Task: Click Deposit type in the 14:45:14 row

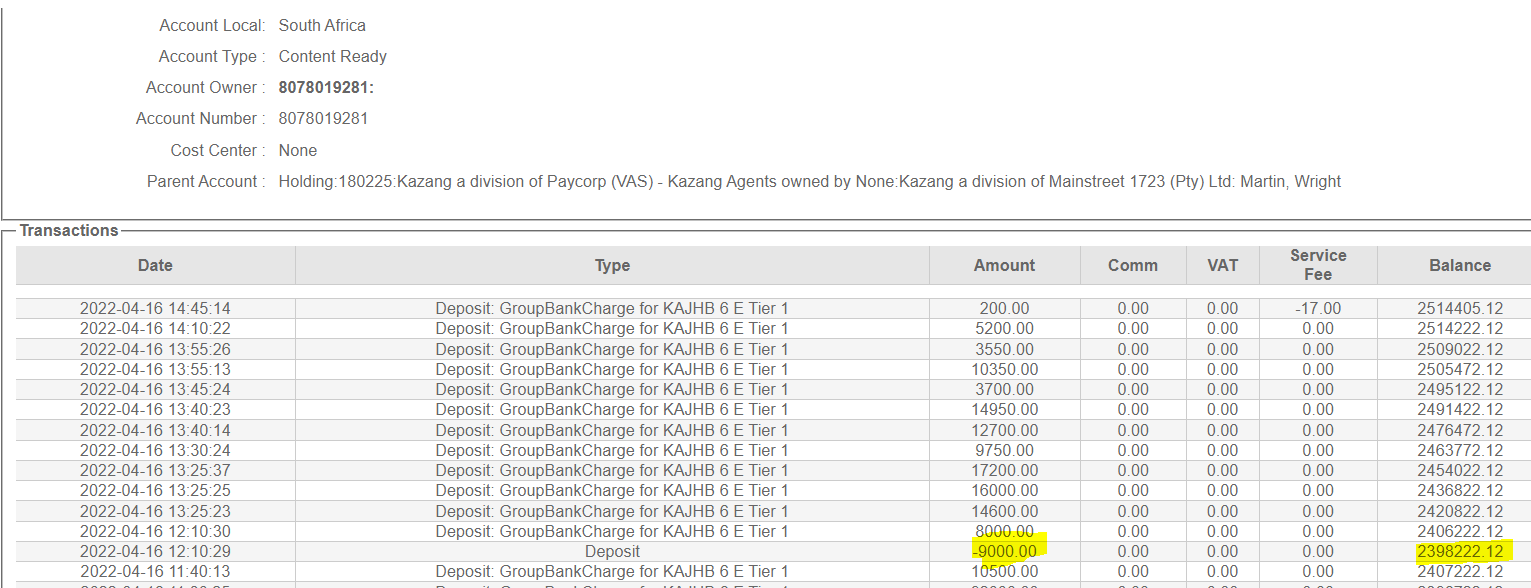Action: tap(612, 308)
